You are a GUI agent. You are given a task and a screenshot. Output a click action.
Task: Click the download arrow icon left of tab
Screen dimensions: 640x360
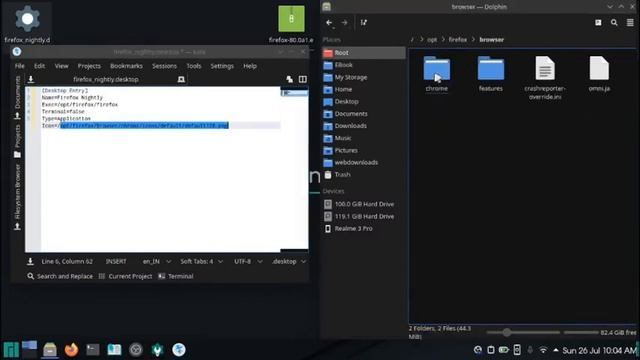pos(31,79)
